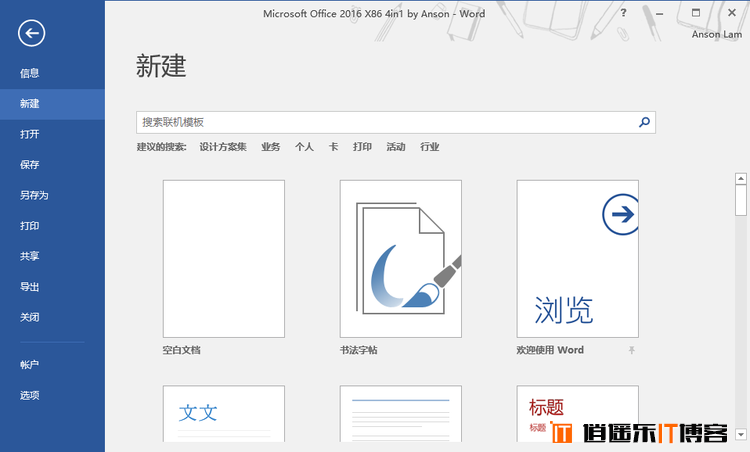
Task: Choose 另存为 from the sidebar
Action: 52,196
